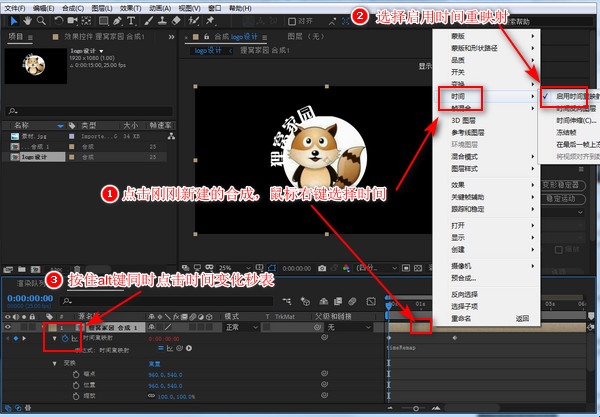Open the logo composition name dropdown arrow
600x417 pixels.
[x=101, y=51]
